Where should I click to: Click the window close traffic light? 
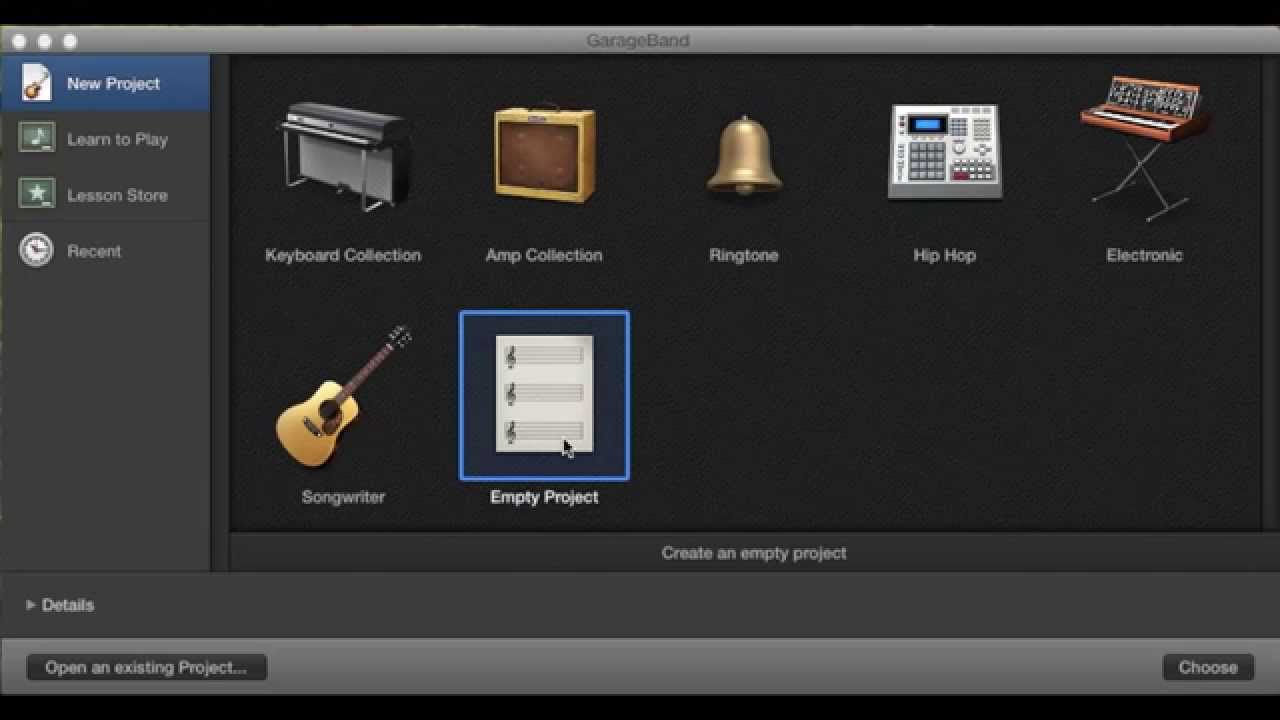tap(19, 41)
